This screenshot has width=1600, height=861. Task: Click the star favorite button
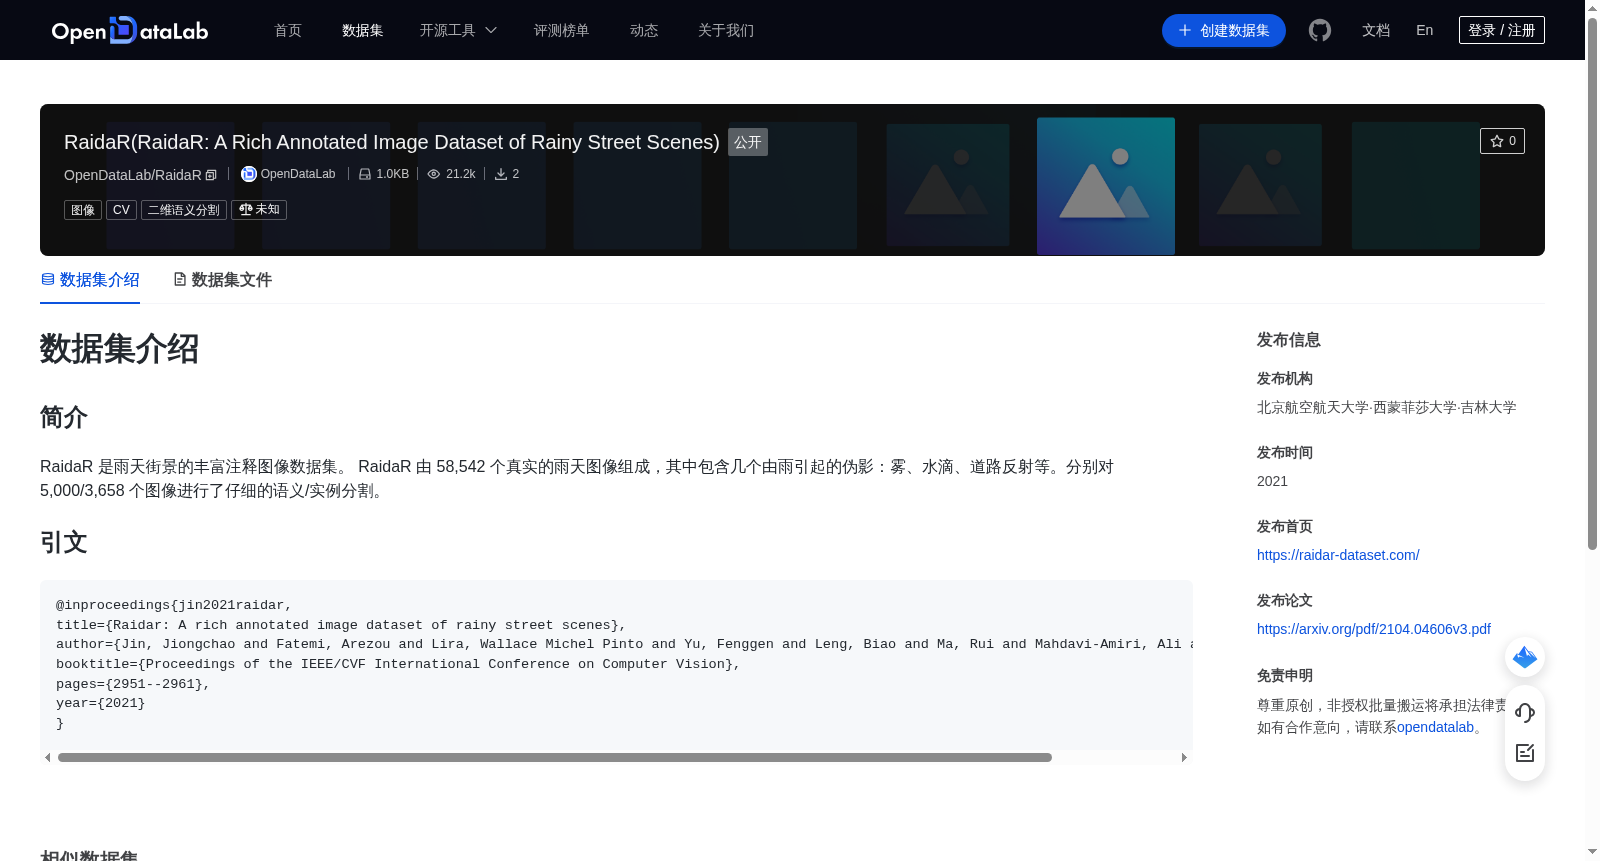coord(1502,141)
